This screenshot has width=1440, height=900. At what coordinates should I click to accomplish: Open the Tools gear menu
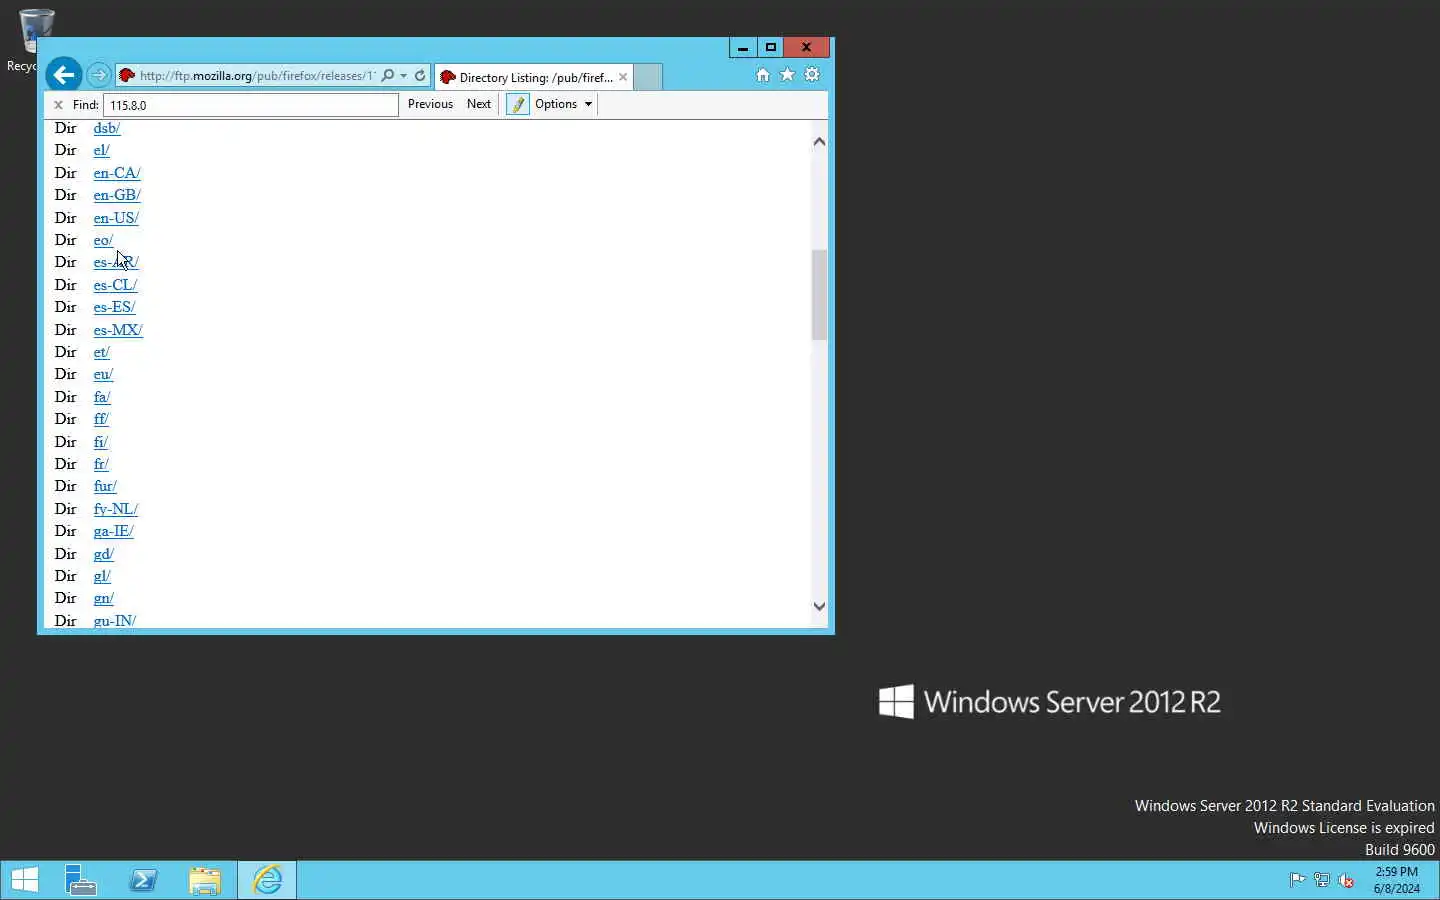[812, 75]
